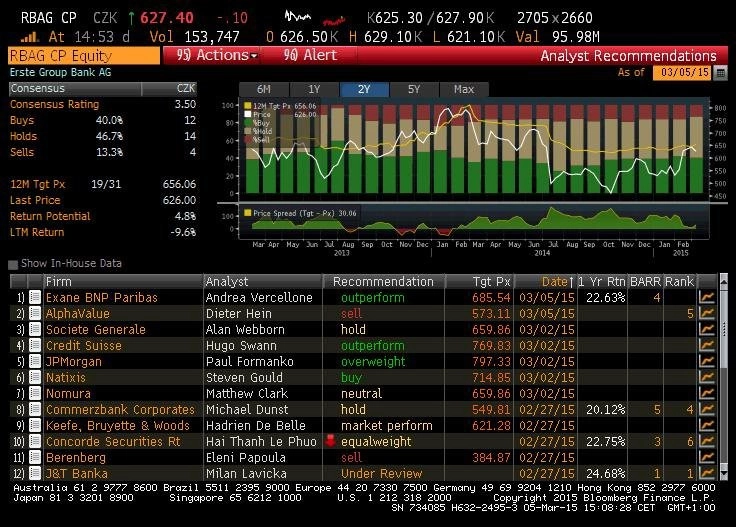The height and width of the screenshot is (527, 736).
Task: Open Credit Suisse firm link
Action: [84, 345]
